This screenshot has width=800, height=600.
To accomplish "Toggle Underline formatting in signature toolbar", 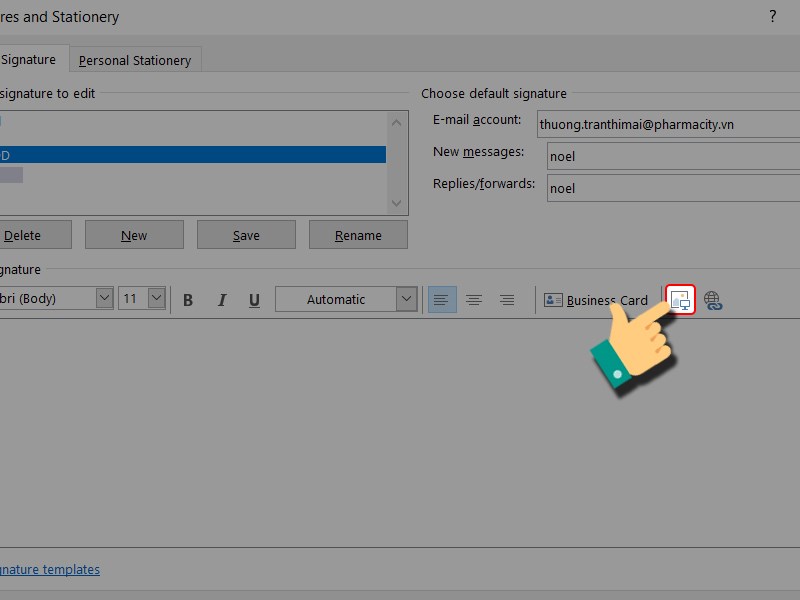I will tap(254, 300).
